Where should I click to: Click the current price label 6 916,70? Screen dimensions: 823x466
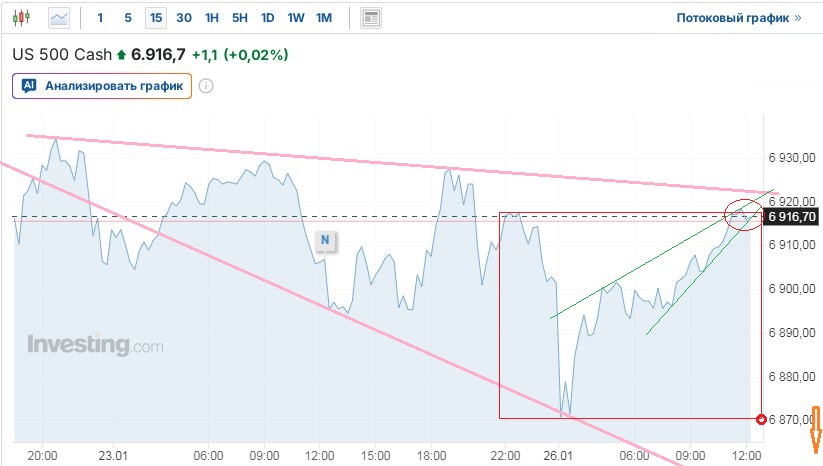[792, 217]
